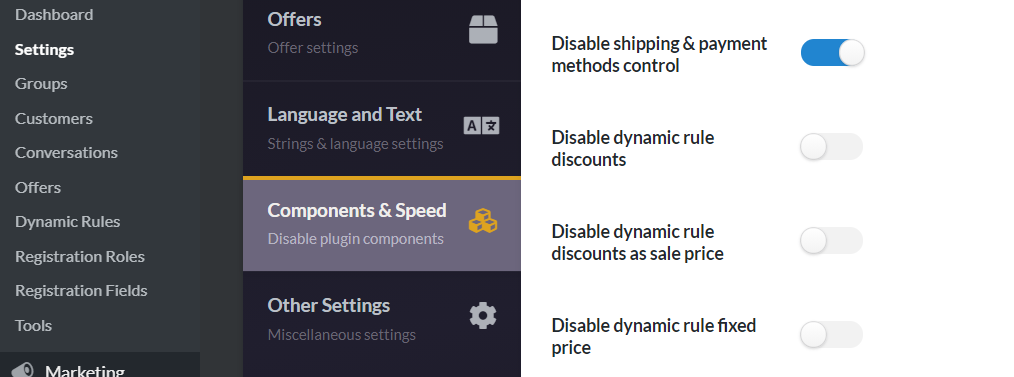Open Dynamic Rules menu item
The width and height of the screenshot is (1014, 377).
click(x=68, y=221)
